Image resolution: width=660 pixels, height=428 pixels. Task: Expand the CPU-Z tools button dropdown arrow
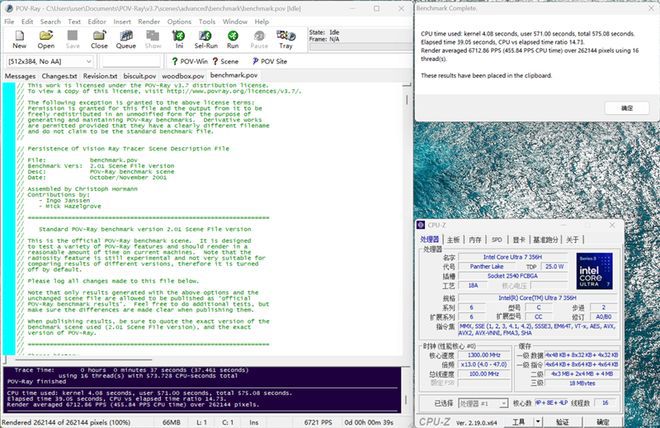point(538,421)
